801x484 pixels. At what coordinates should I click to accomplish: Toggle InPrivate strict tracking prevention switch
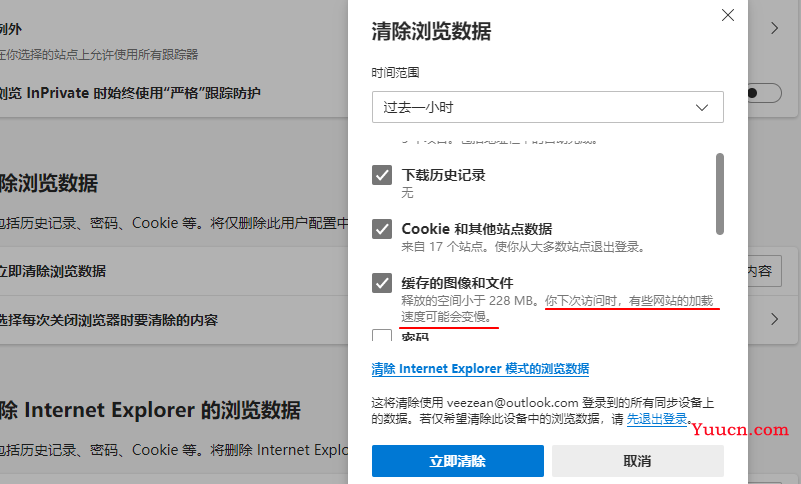pyautogui.click(x=765, y=93)
